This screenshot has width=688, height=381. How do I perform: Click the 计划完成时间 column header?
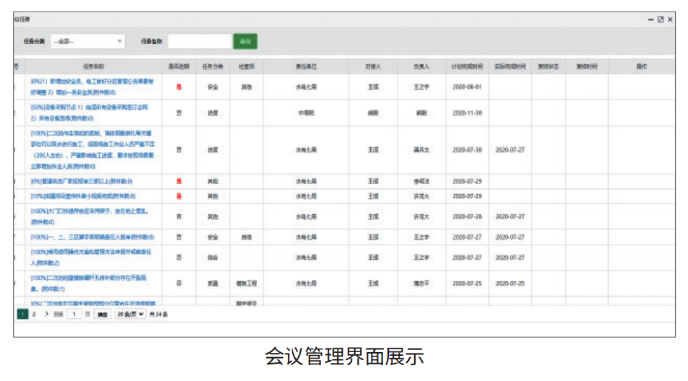pos(467,67)
